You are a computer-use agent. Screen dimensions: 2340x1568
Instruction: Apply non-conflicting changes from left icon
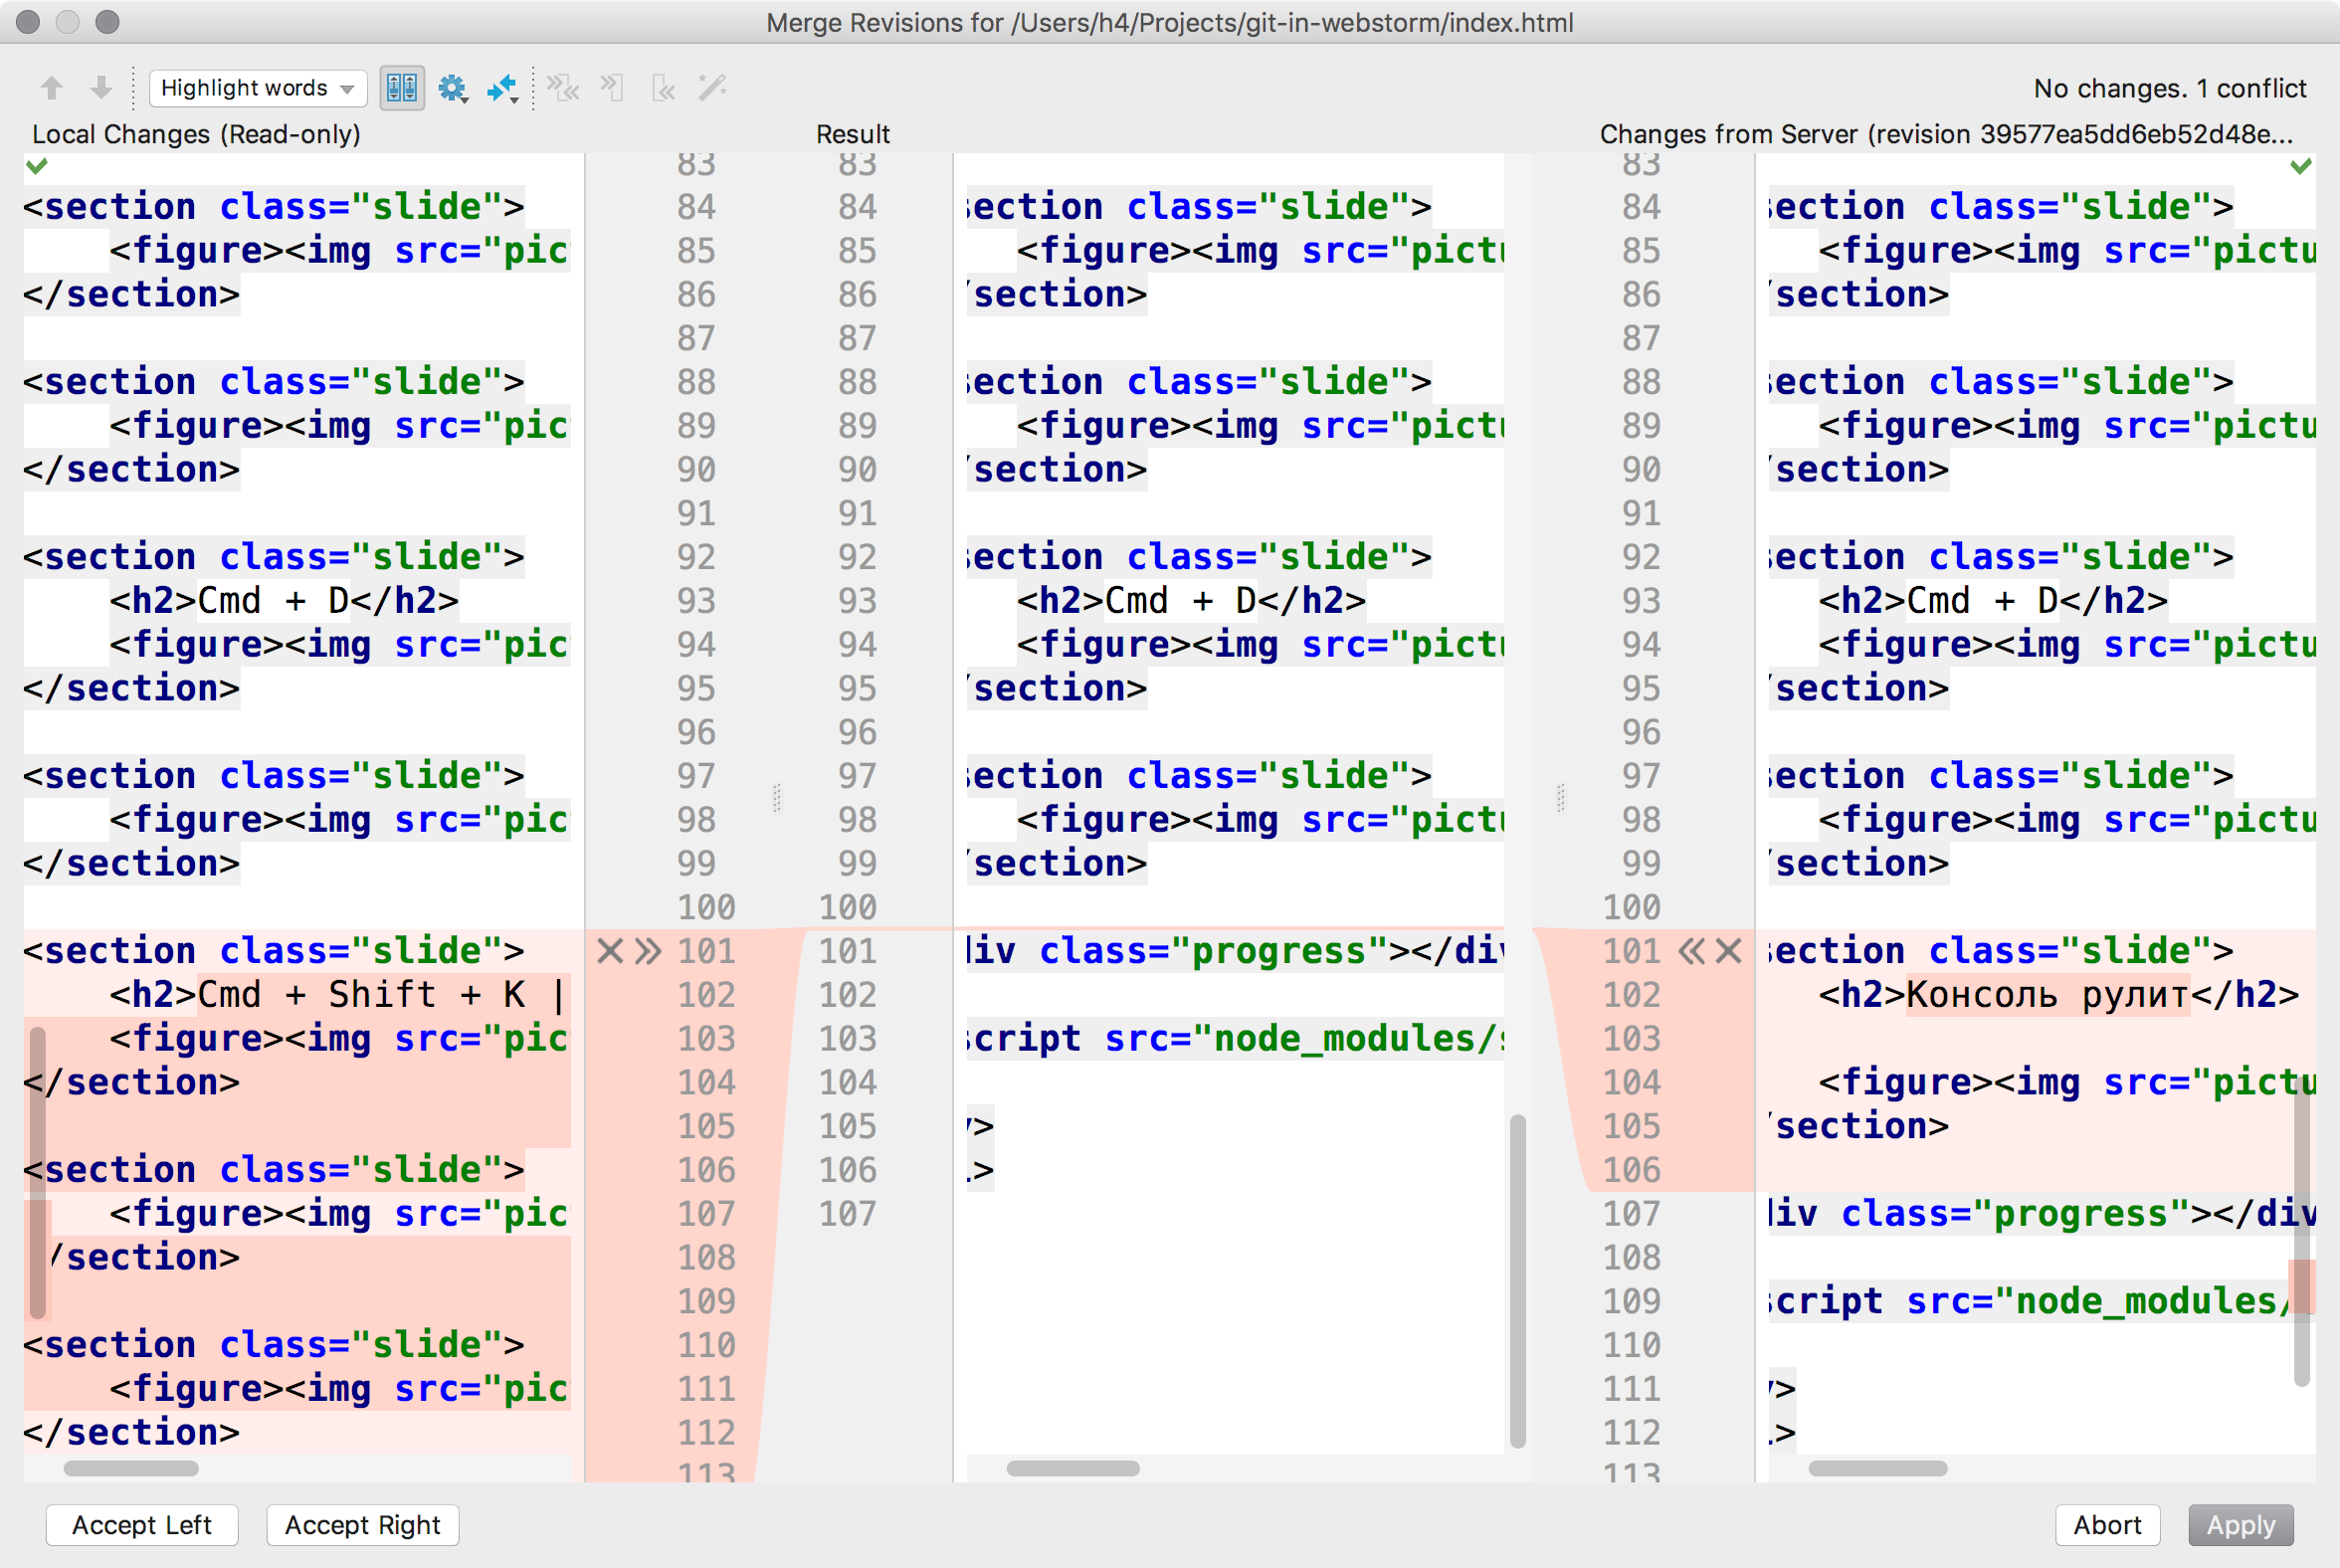pyautogui.click(x=612, y=88)
